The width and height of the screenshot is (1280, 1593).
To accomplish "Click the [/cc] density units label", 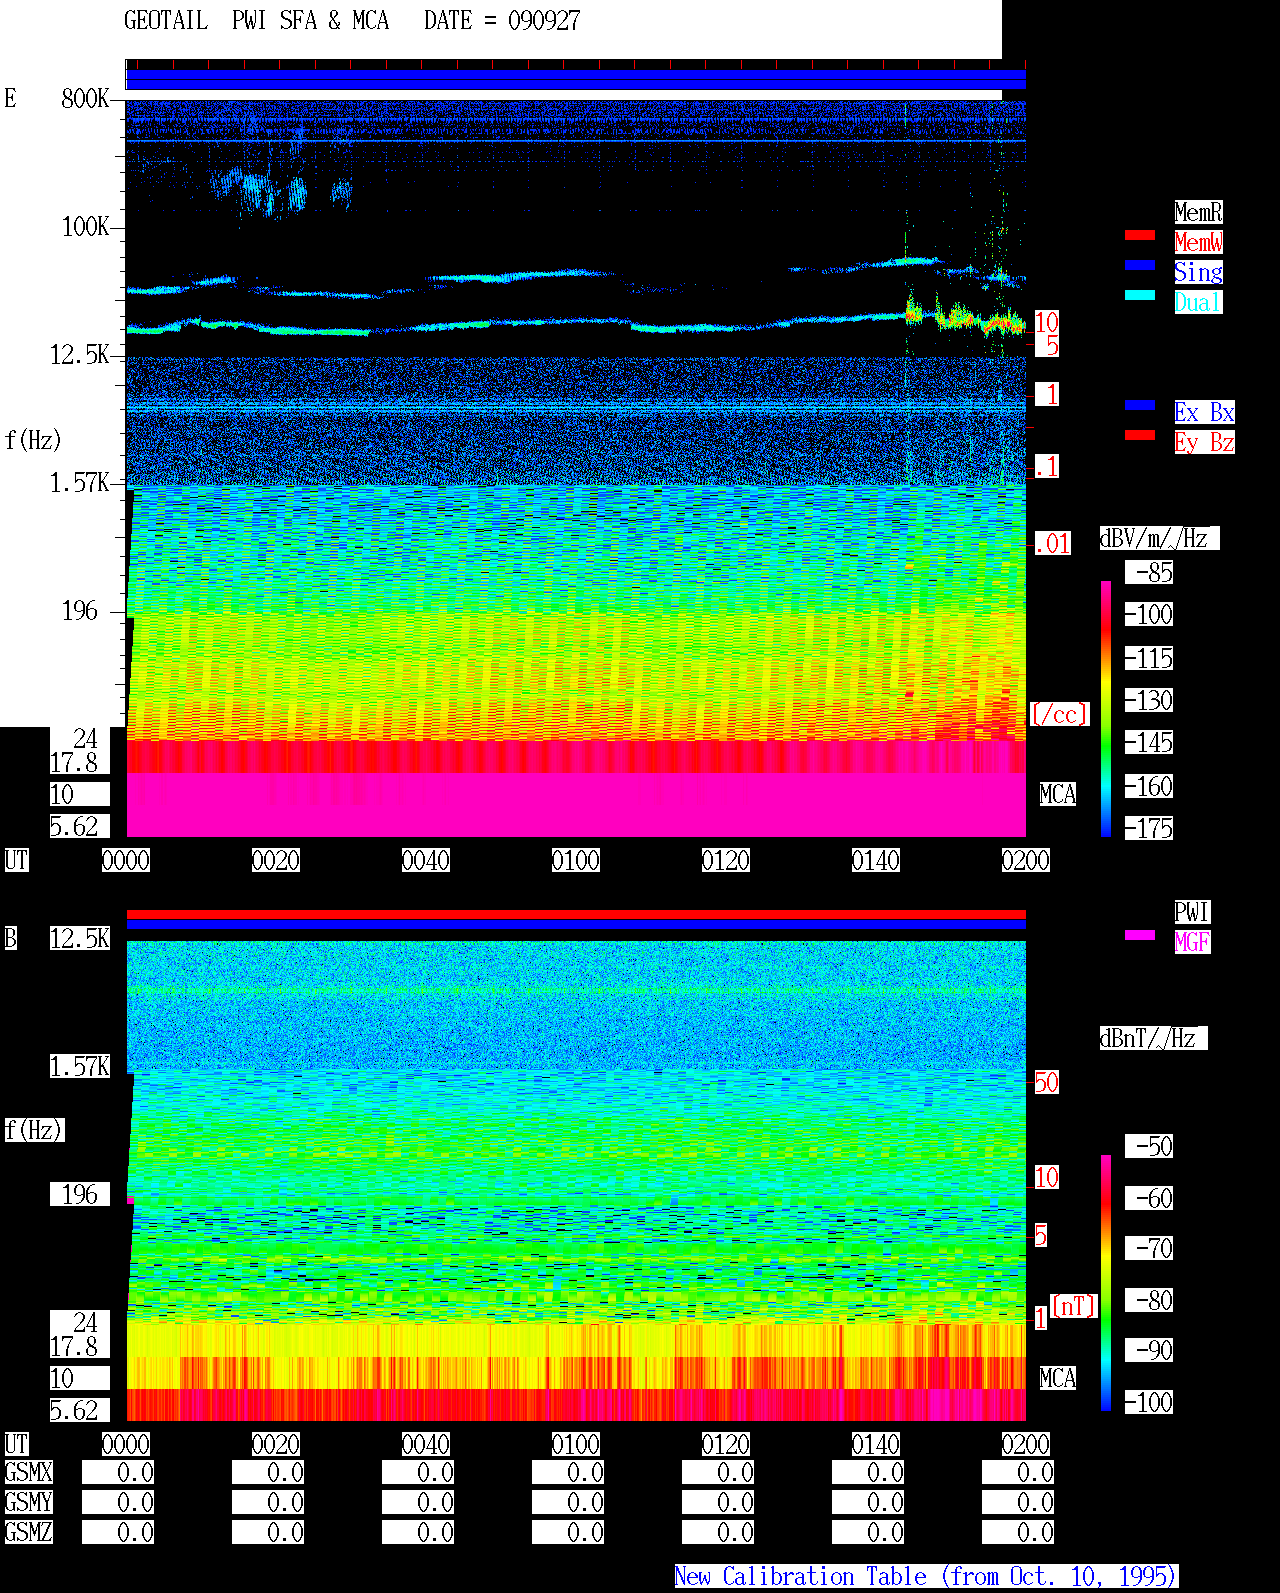I will 1059,714.
